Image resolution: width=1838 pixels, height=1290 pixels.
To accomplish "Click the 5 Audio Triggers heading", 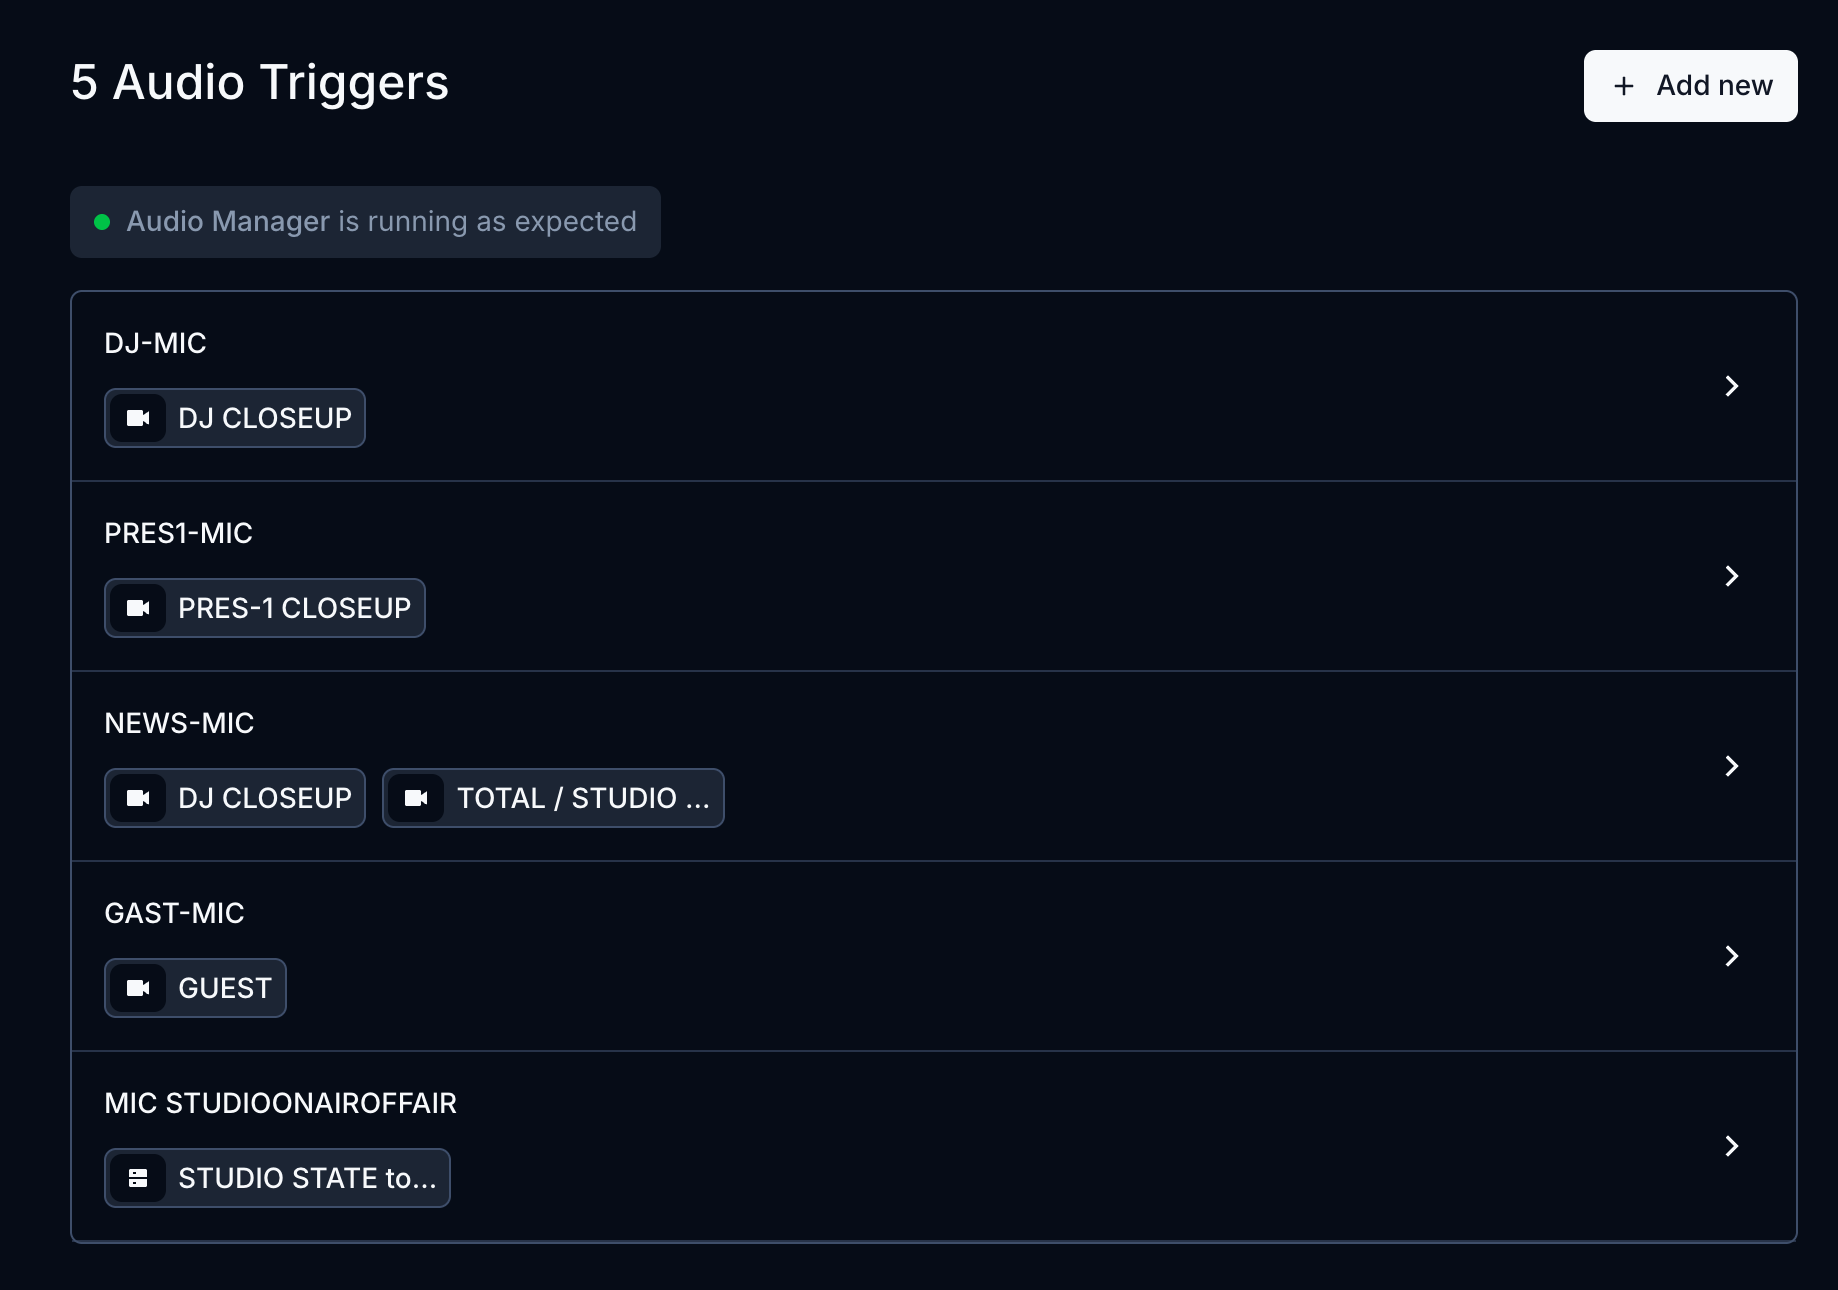I will [x=260, y=82].
